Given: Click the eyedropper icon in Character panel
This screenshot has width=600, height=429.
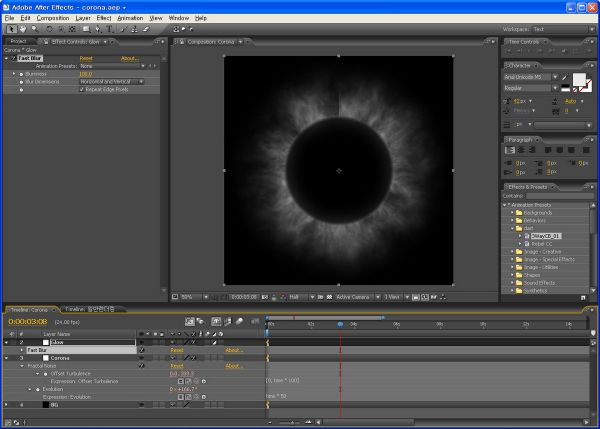Looking at the screenshot, I should [565, 77].
